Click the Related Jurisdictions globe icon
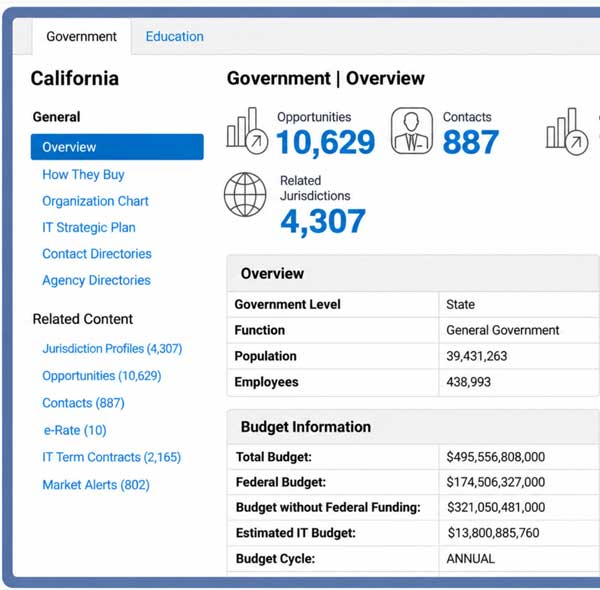Screen dimensions: 600x590 pyautogui.click(x=245, y=194)
